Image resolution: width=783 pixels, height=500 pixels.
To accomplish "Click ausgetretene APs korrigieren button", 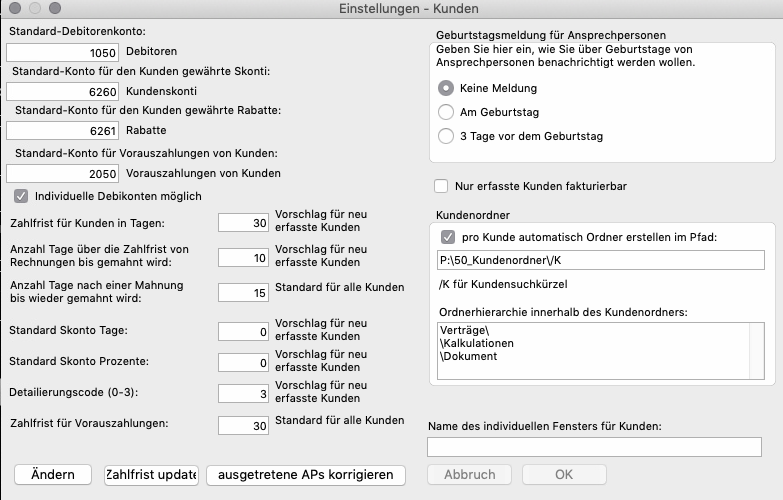I will [306, 474].
